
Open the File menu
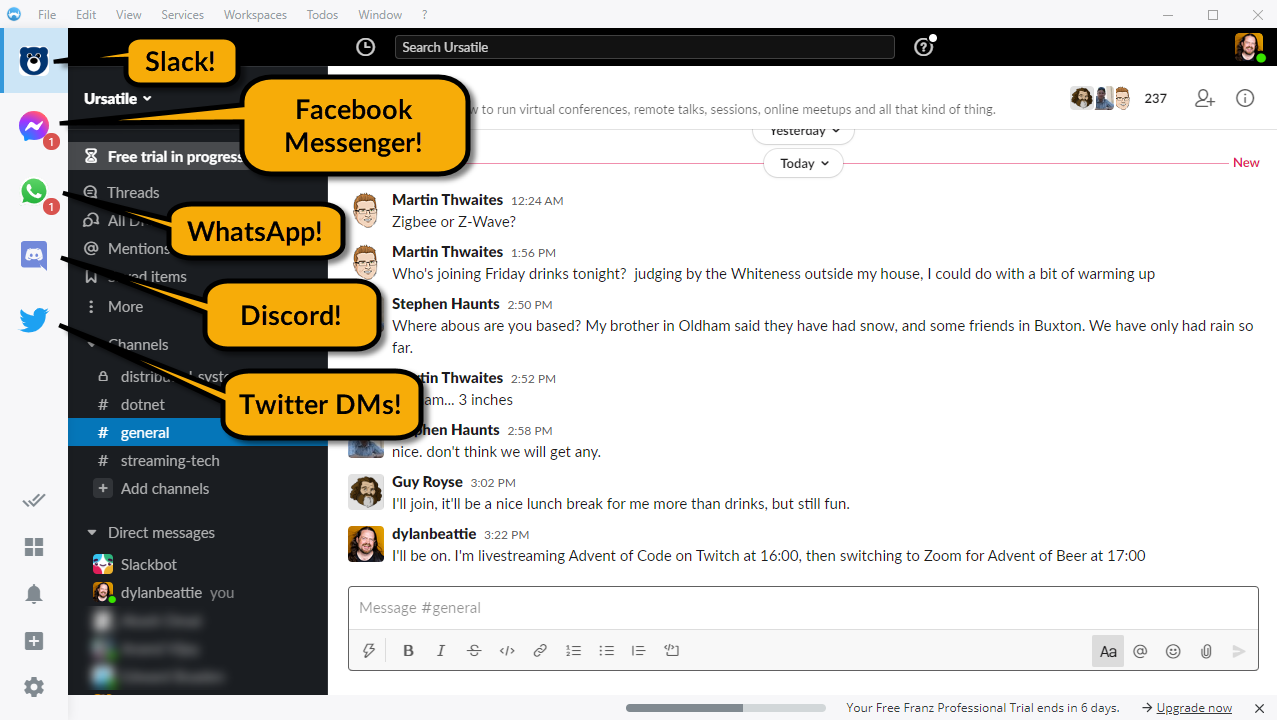point(47,15)
